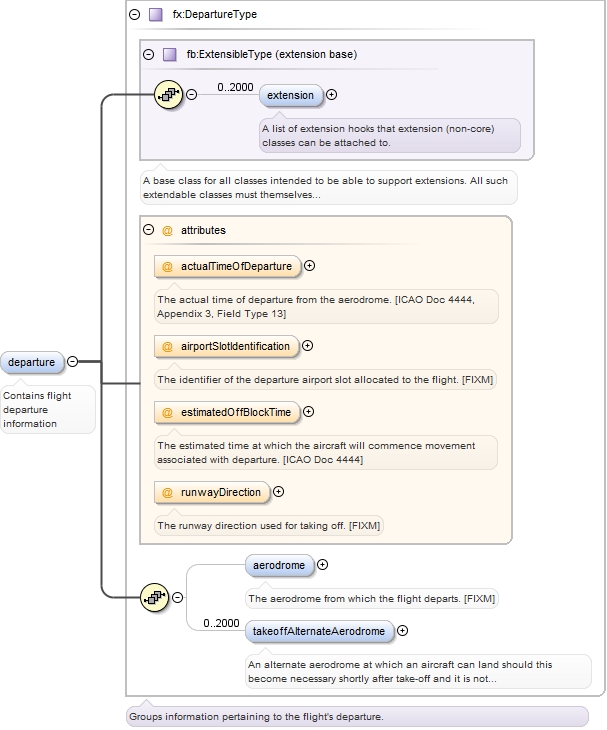
Task: Expand the takeoffAlternateAerodrome element
Action: [x=402, y=631]
